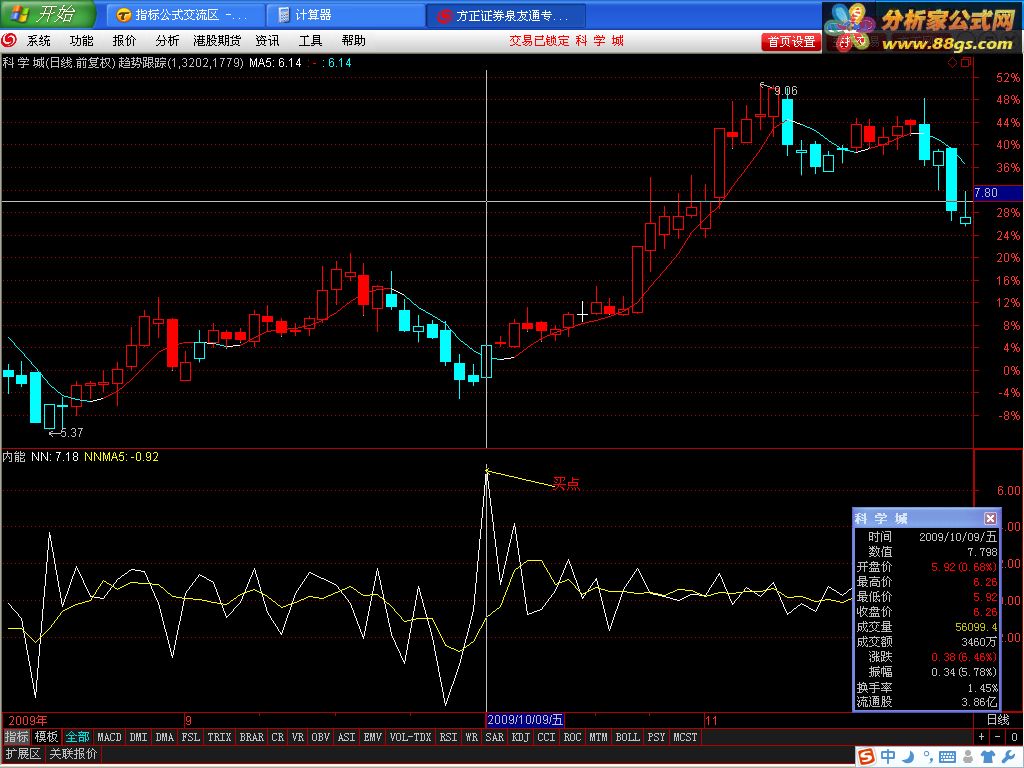Switch indicator to BRAR
Screen dimensions: 1024x768
click(x=251, y=737)
